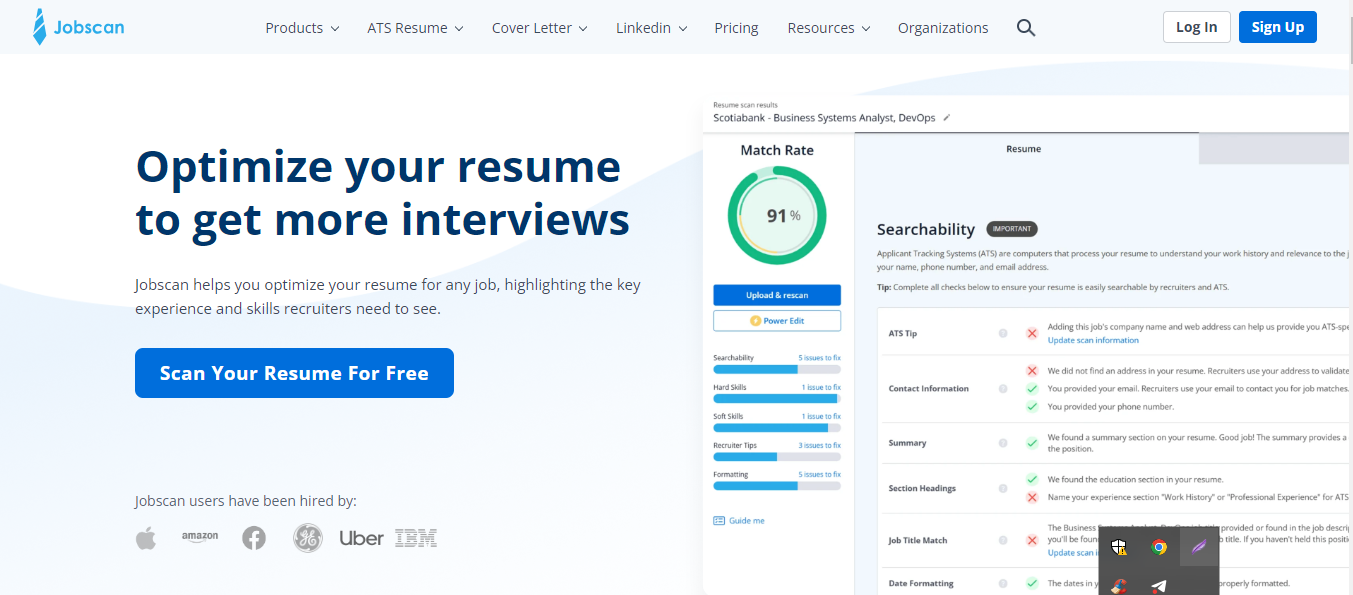
Task: Click the Jobscan logo
Action: (79, 28)
